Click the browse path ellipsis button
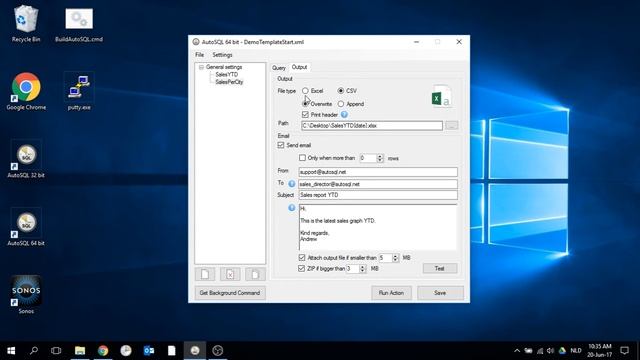 pyautogui.click(x=451, y=125)
